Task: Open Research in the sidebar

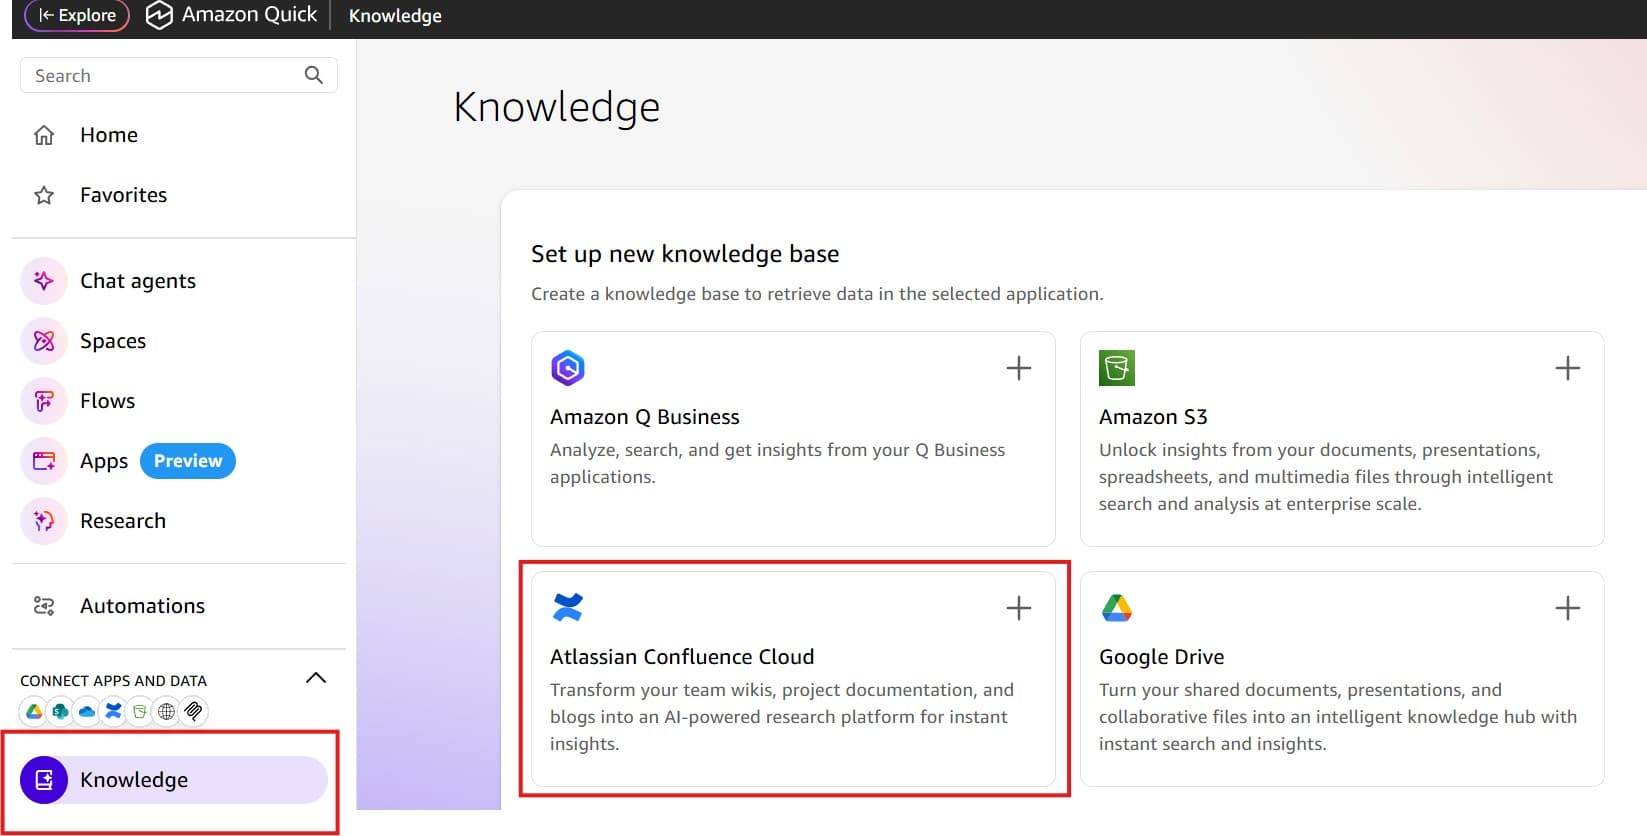Action: tap(123, 521)
